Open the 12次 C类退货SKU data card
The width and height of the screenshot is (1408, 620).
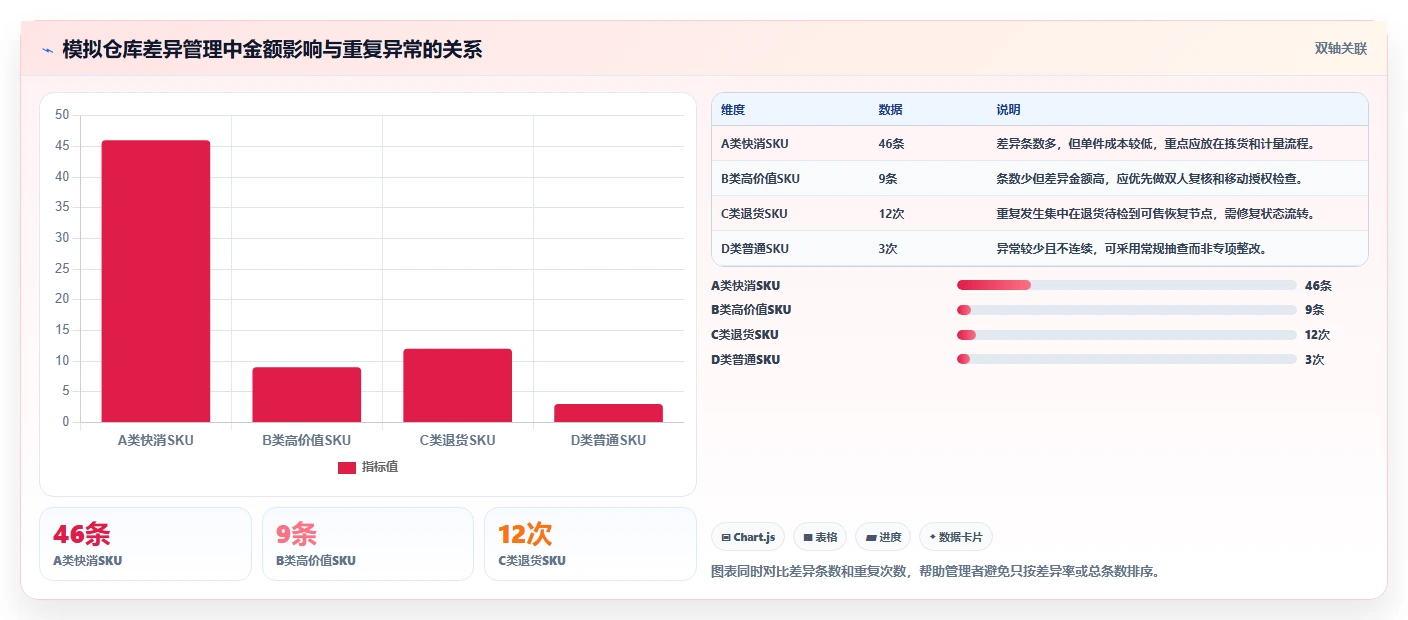[590, 544]
